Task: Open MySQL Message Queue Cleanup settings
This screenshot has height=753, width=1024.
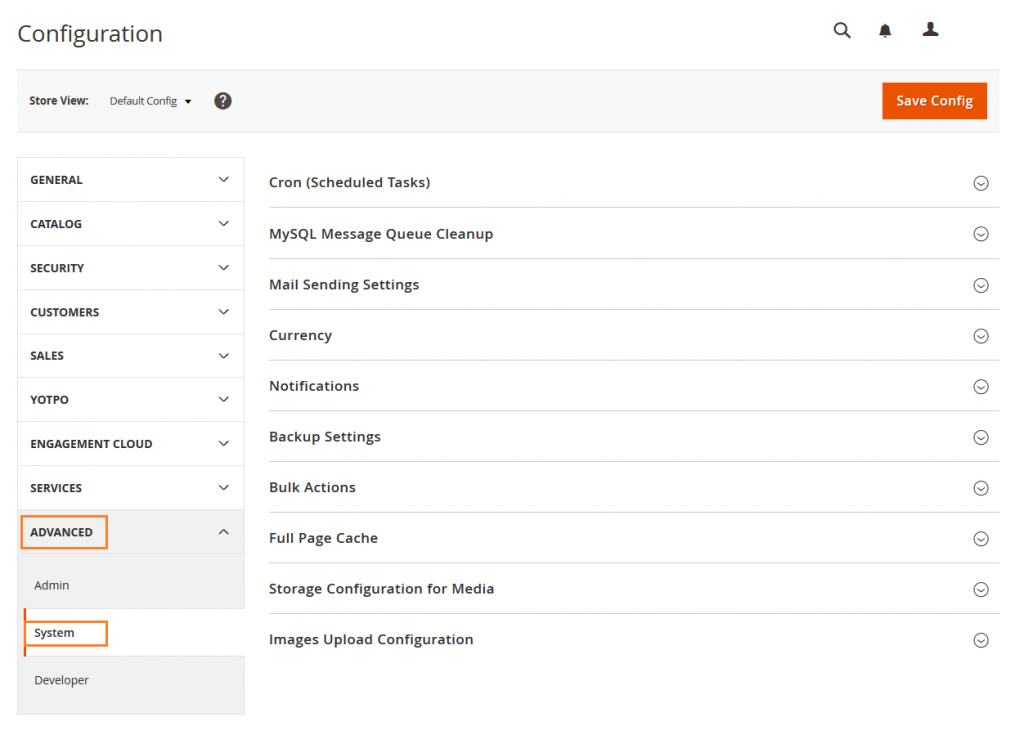Action: coord(981,234)
